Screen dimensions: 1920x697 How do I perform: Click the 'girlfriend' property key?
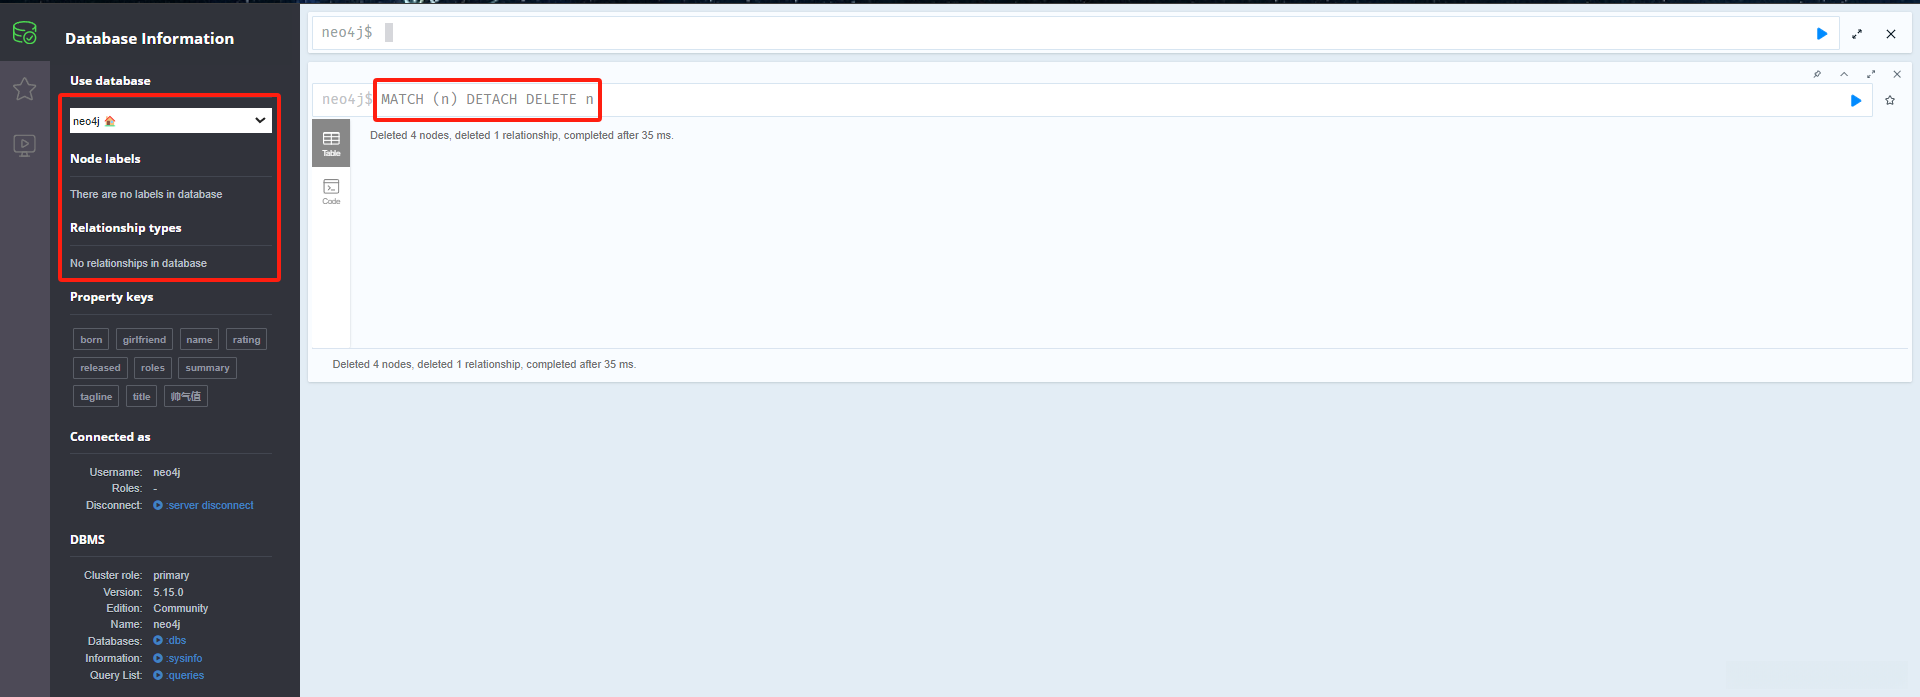(x=144, y=340)
